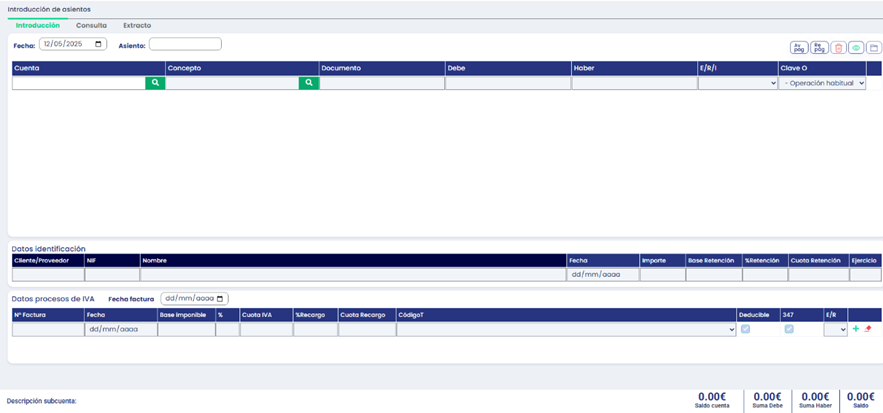Open the E/R/I dropdown
The height and width of the screenshot is (413, 883).
(737, 84)
